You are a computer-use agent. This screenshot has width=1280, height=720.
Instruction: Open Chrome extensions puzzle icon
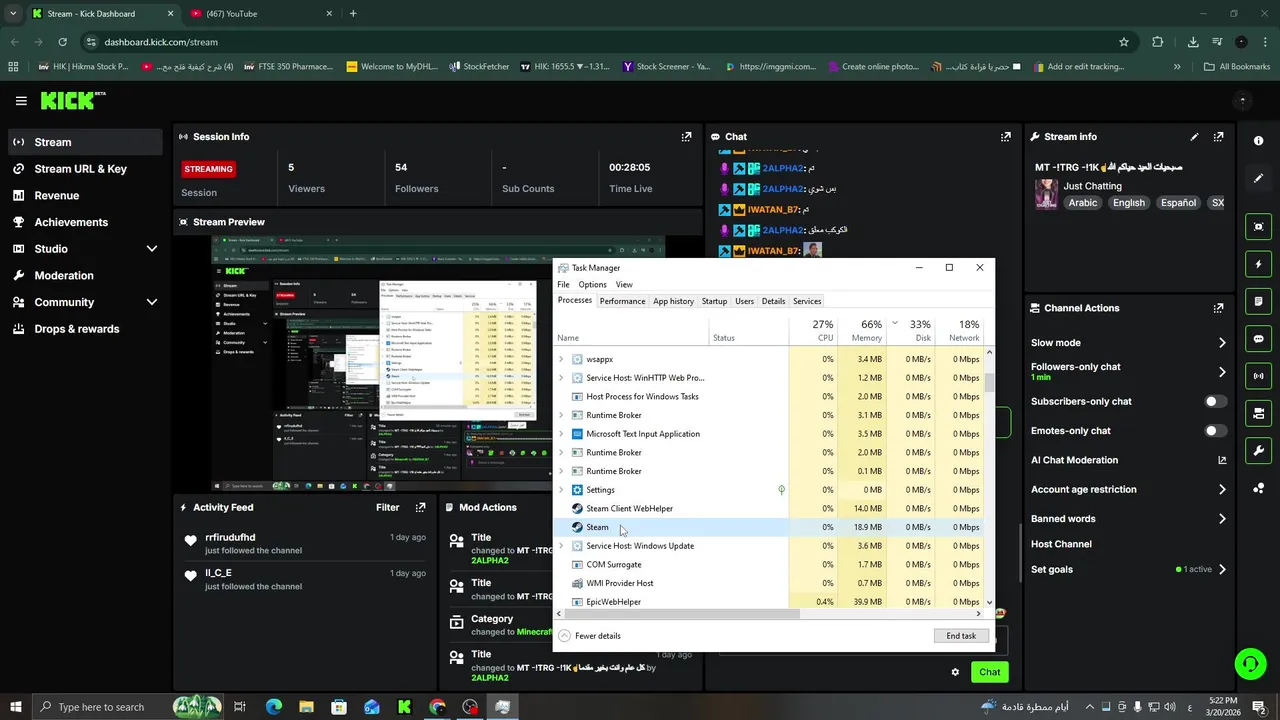pyautogui.click(x=1158, y=42)
